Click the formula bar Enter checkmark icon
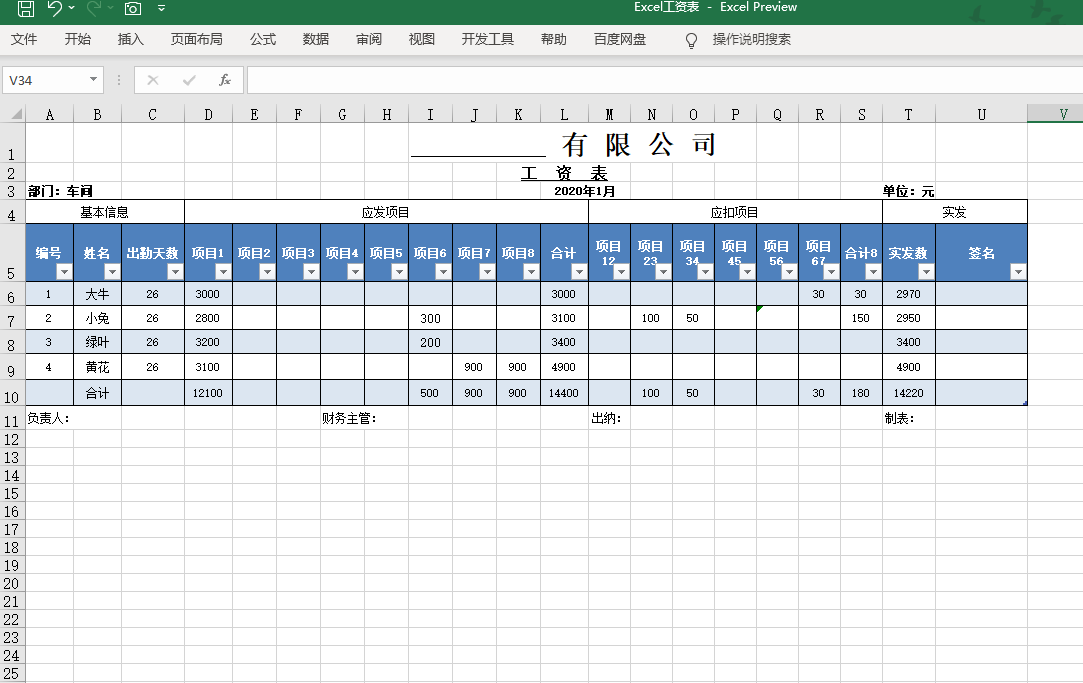 click(189, 80)
